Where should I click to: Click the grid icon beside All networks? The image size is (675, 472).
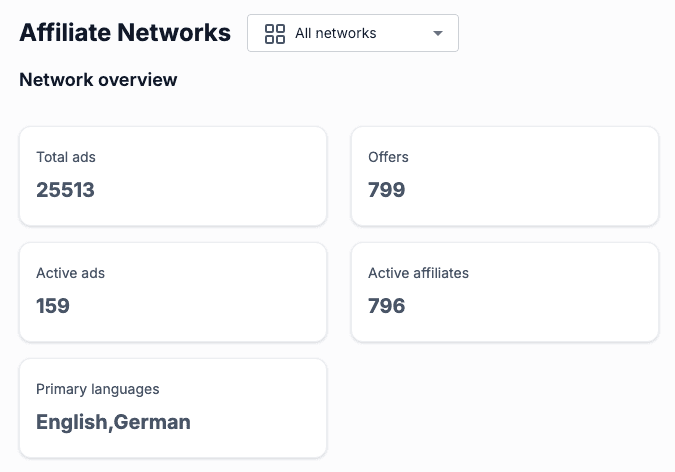(x=275, y=34)
